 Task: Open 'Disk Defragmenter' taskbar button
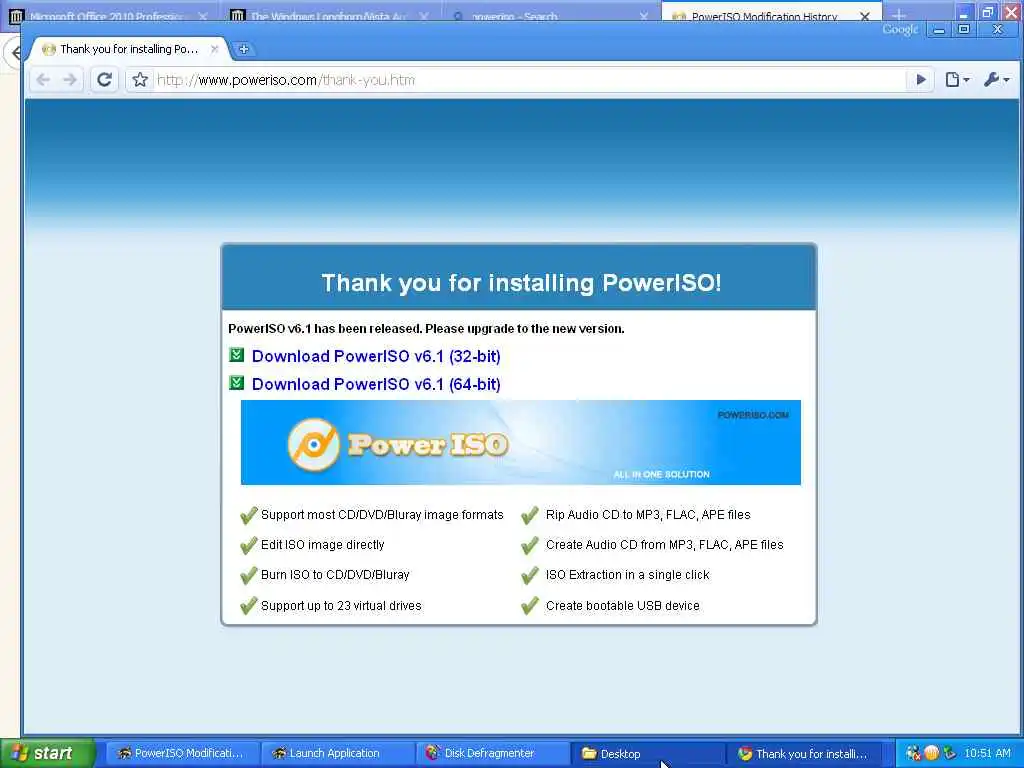[492, 753]
